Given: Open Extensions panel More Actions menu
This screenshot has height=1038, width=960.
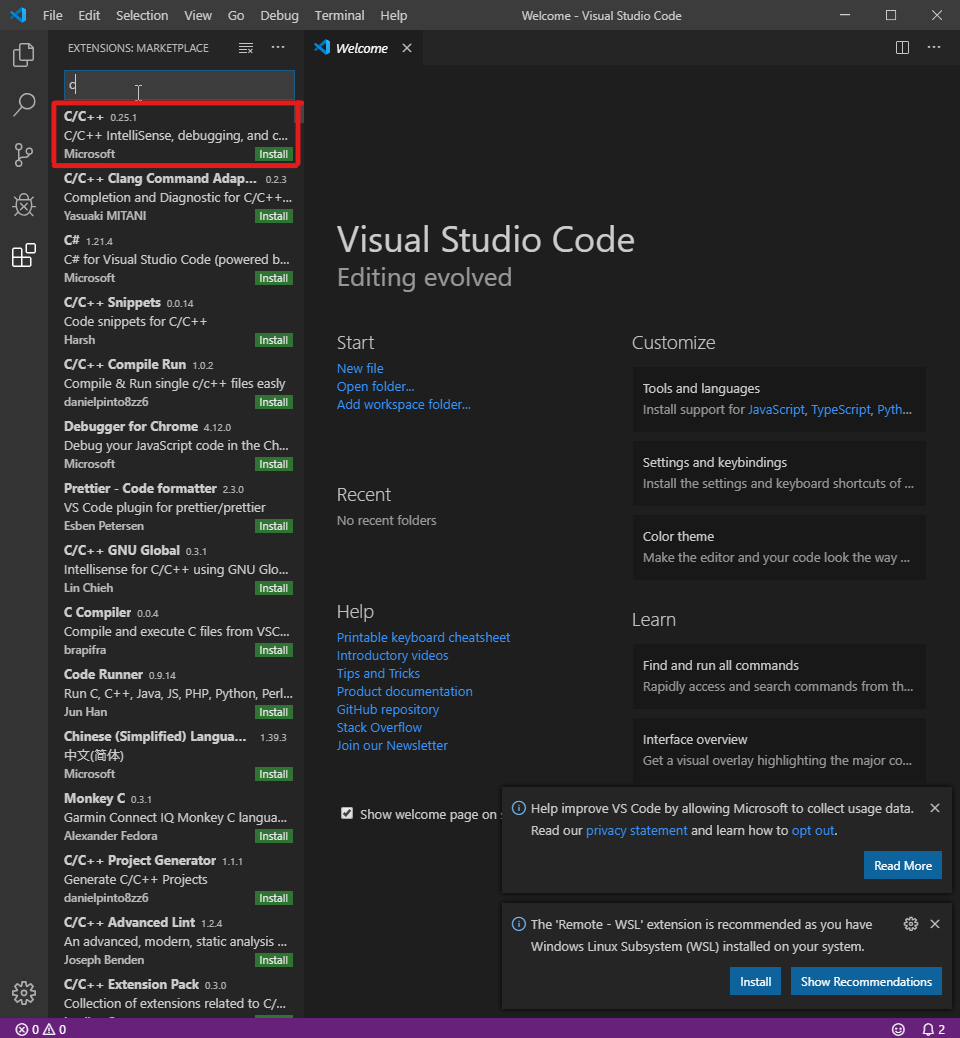Looking at the screenshot, I should coord(278,47).
